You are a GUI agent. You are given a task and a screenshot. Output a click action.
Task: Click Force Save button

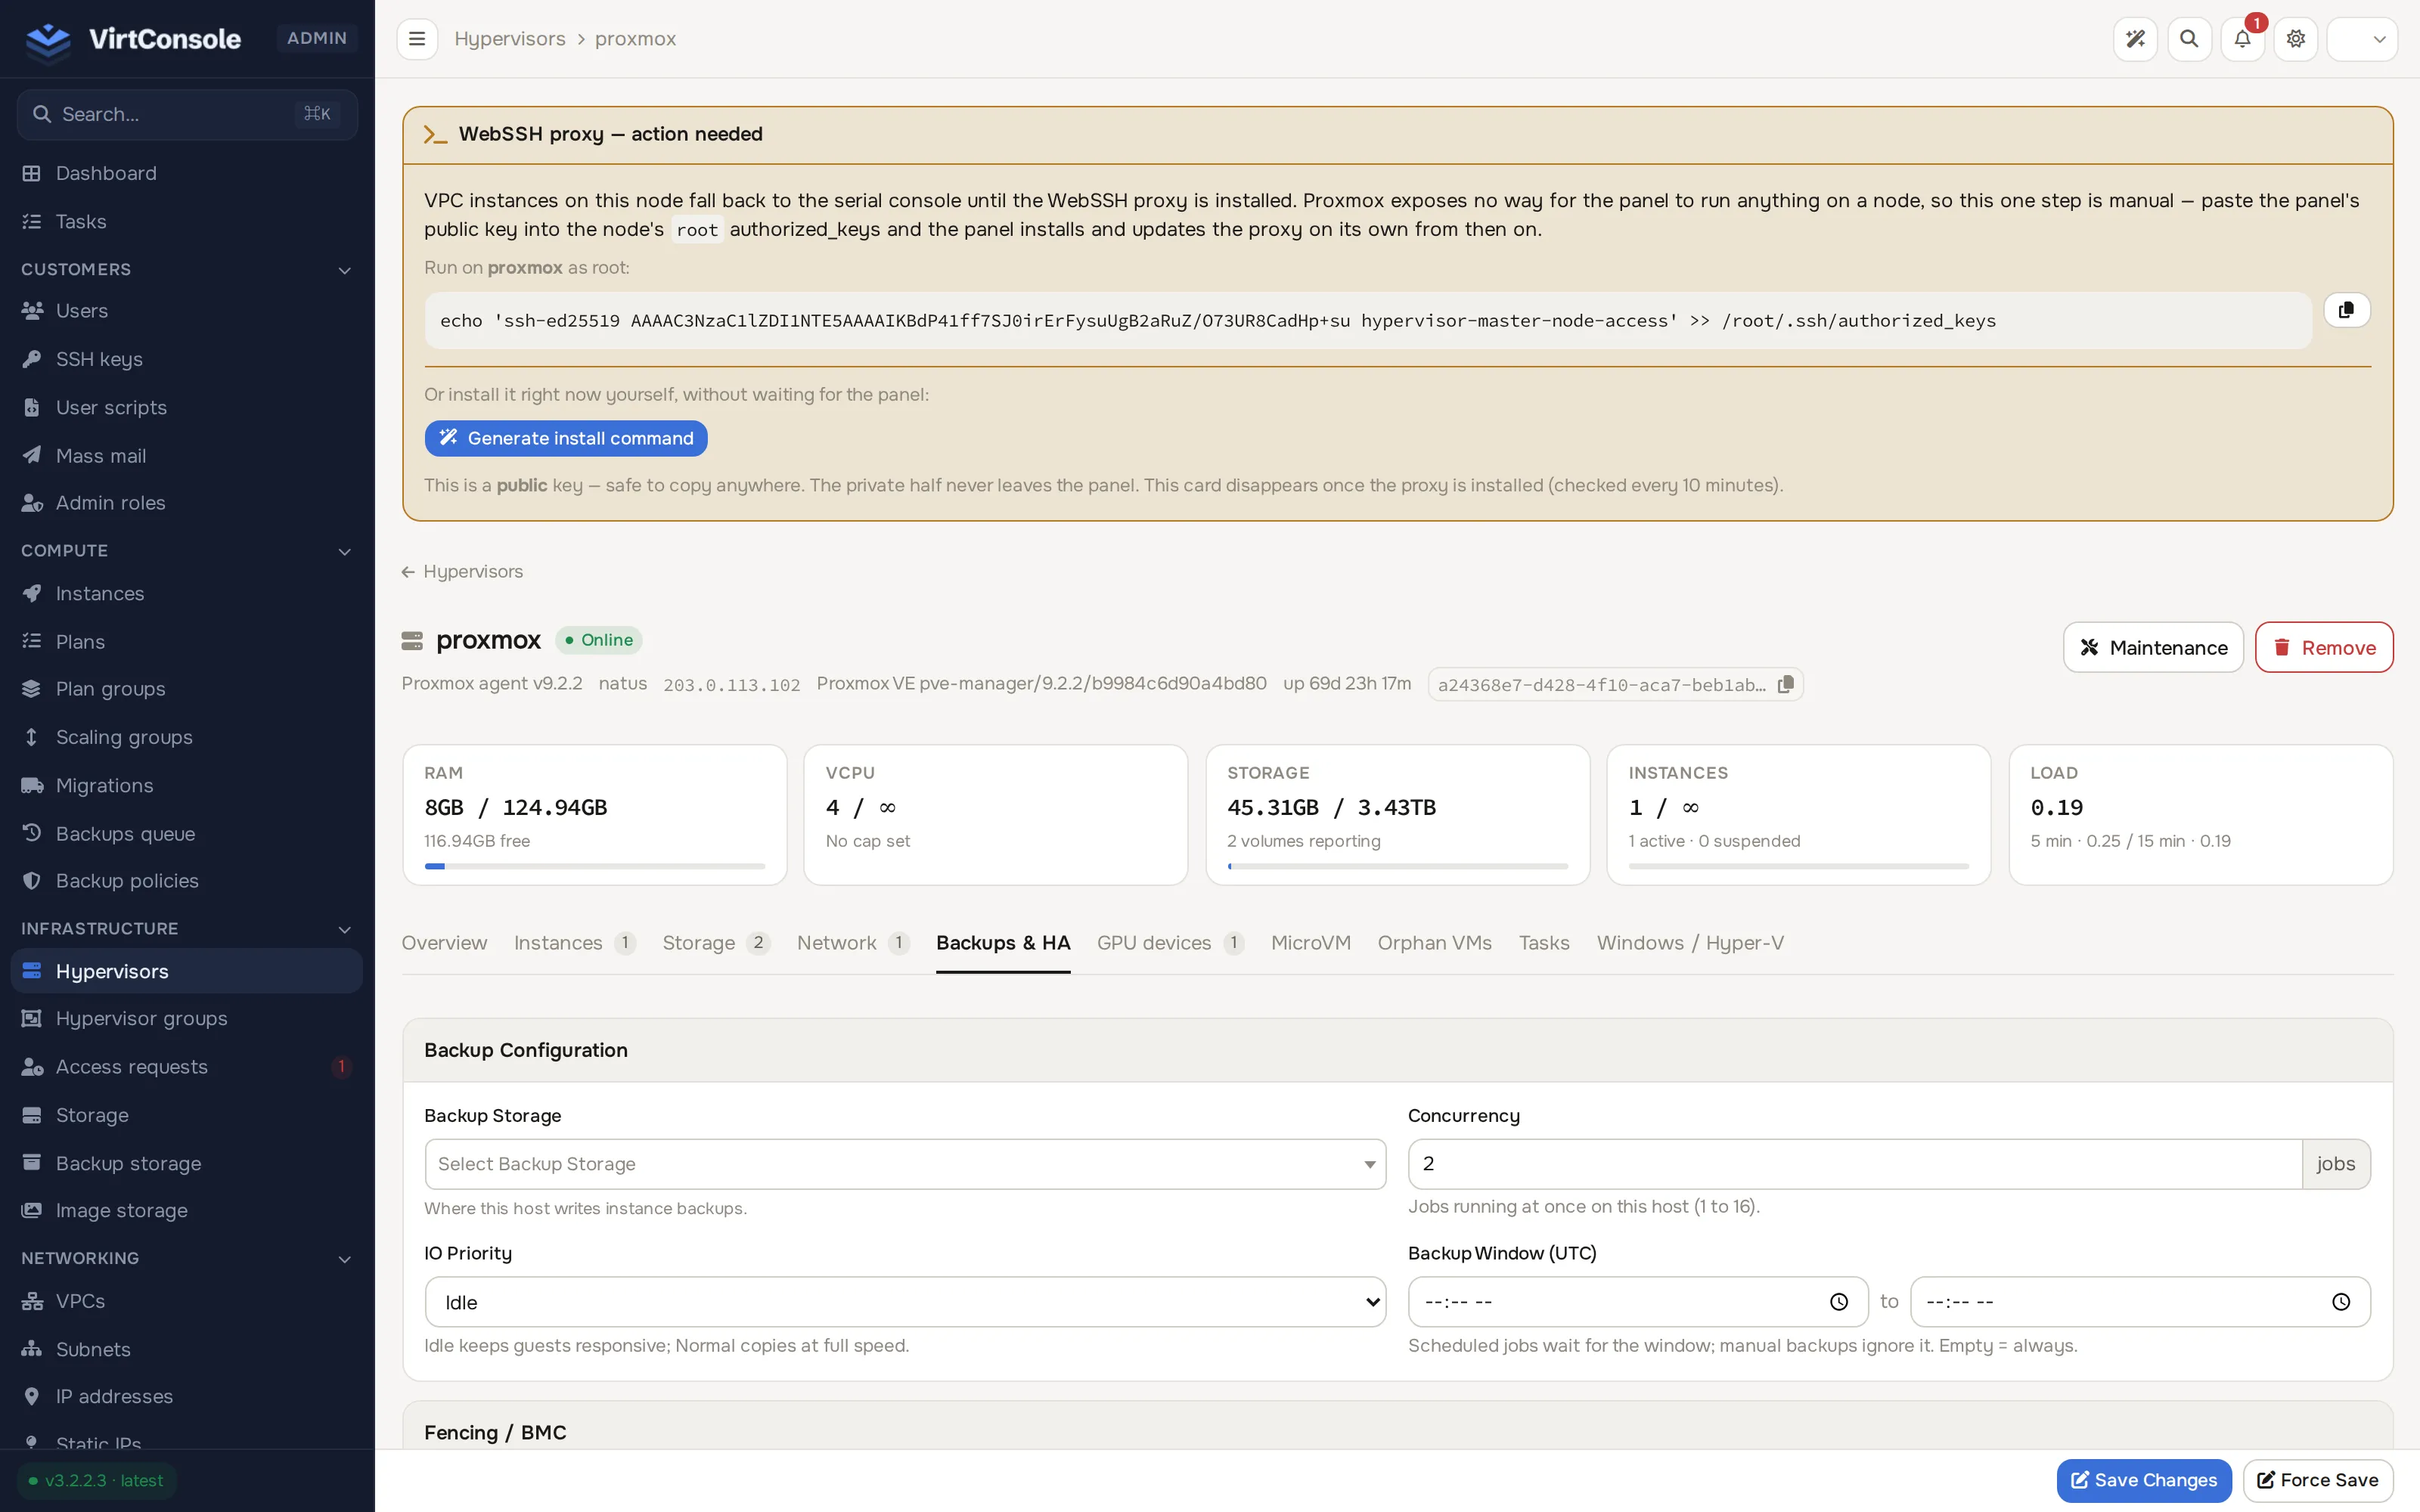[2318, 1480]
